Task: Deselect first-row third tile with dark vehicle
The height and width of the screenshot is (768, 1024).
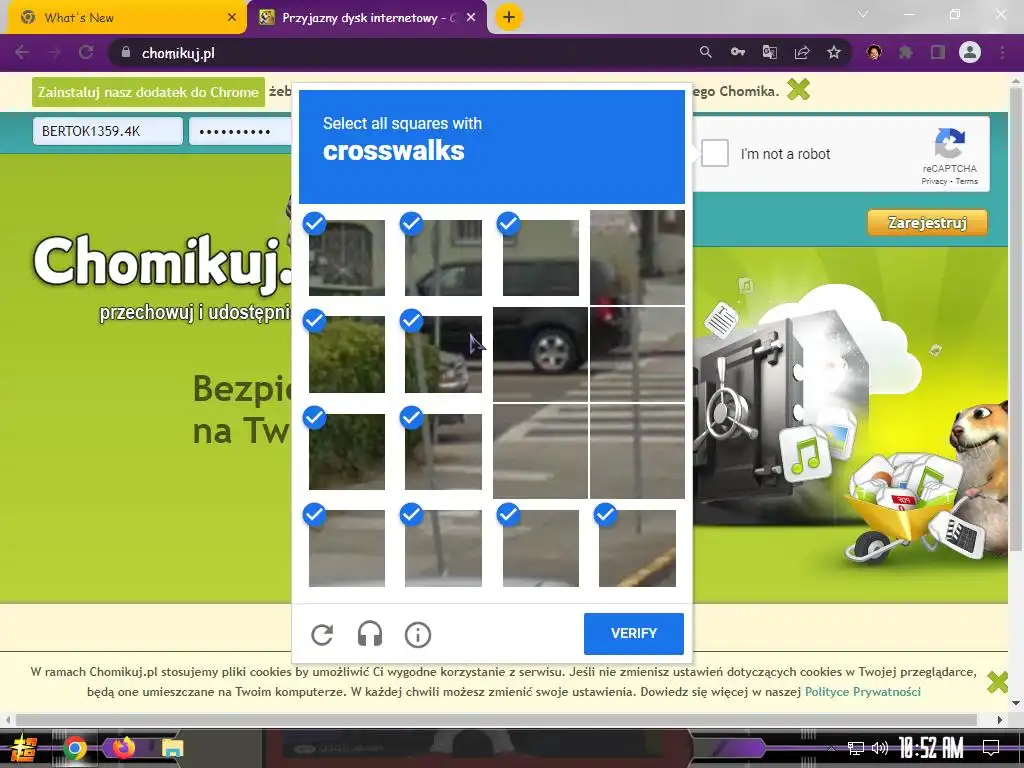Action: coord(540,257)
